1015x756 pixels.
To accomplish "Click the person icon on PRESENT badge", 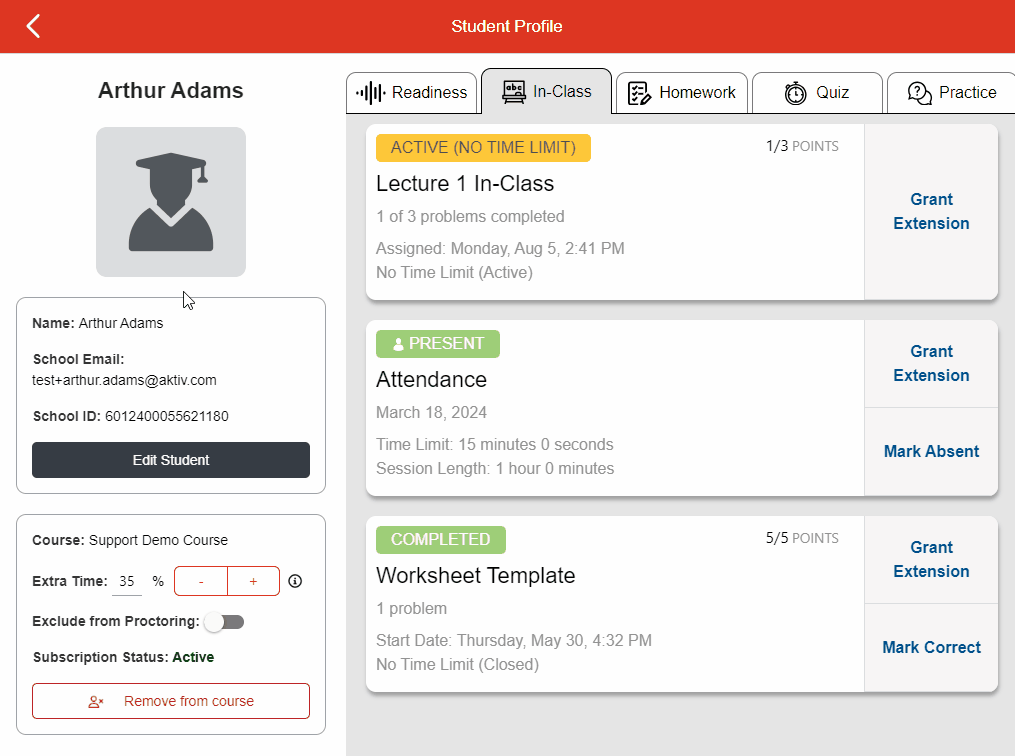I will [398, 344].
